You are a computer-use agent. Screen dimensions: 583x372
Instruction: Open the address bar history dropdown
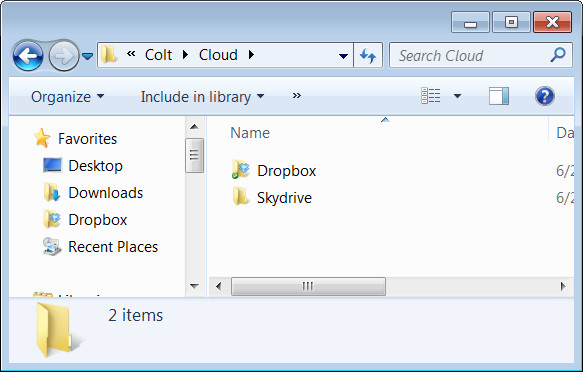[343, 56]
